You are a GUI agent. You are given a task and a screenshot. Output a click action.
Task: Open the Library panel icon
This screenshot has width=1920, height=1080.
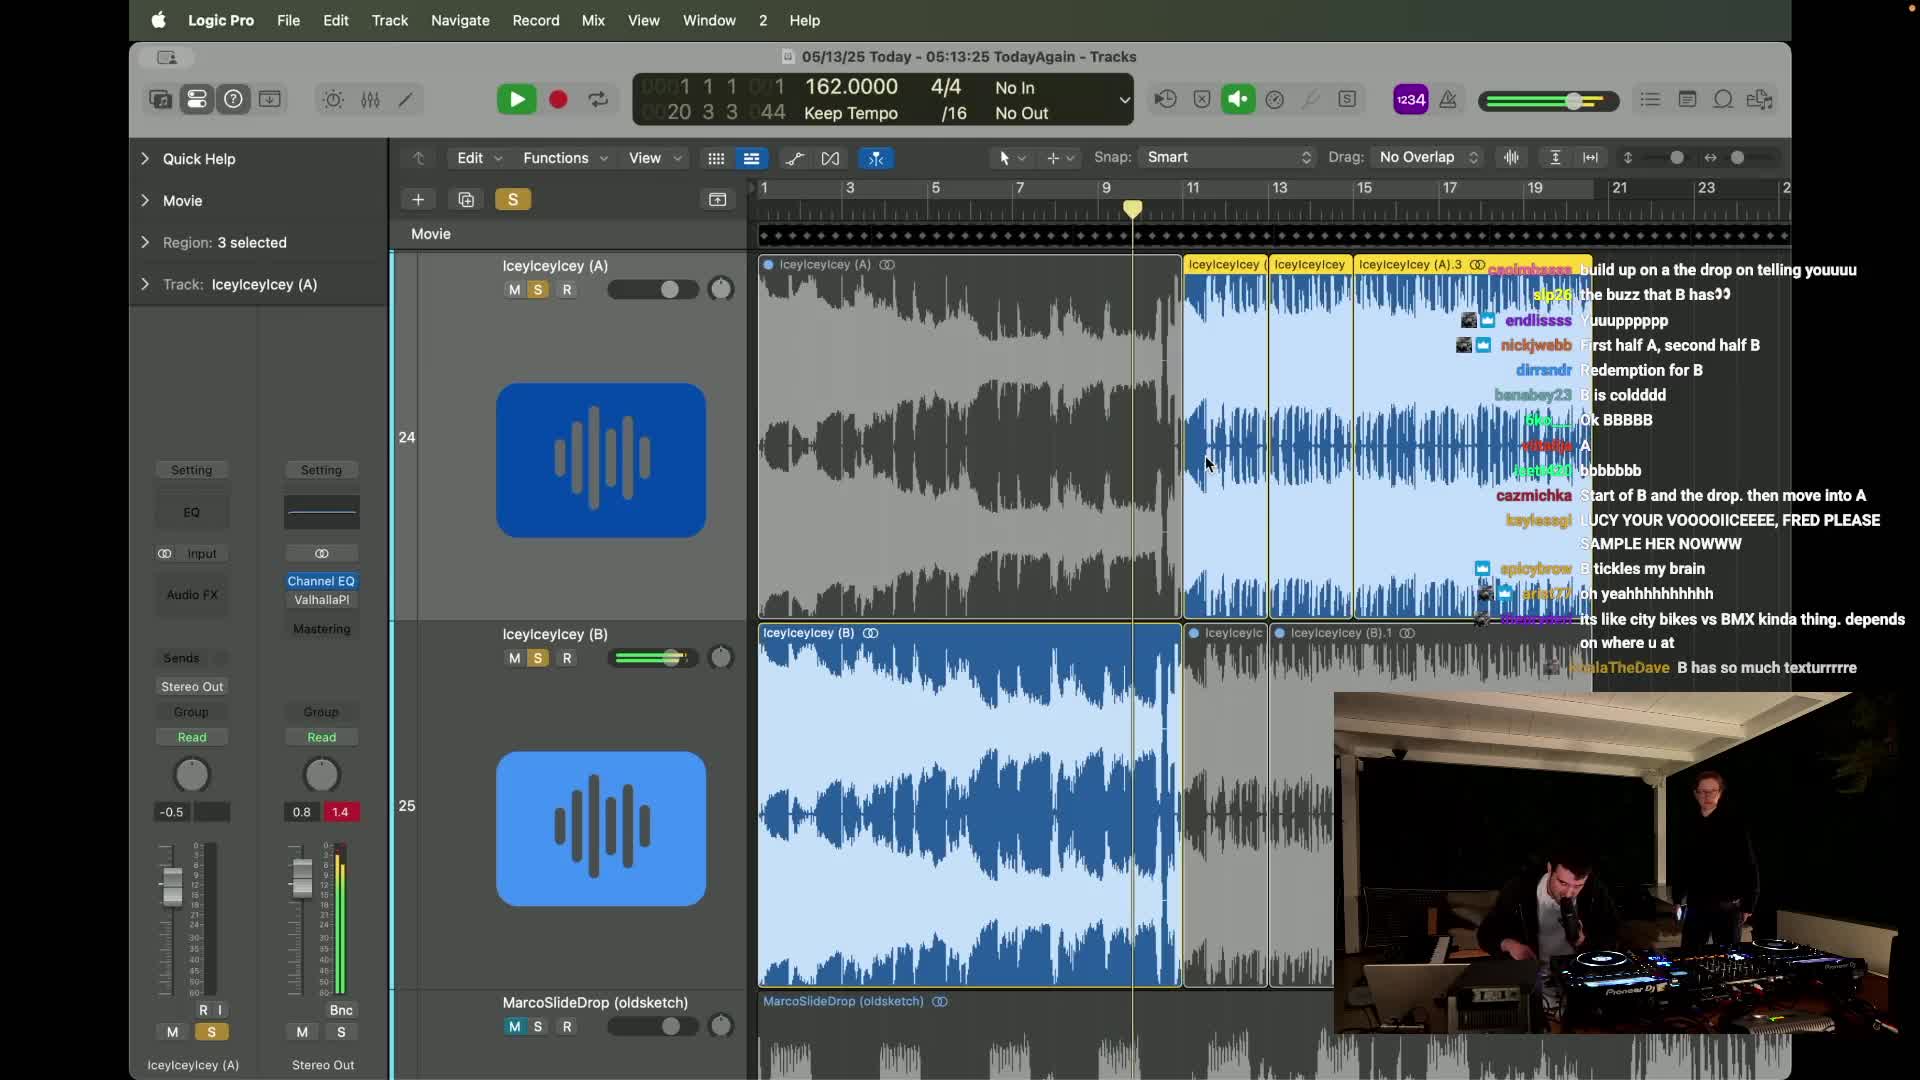[160, 99]
